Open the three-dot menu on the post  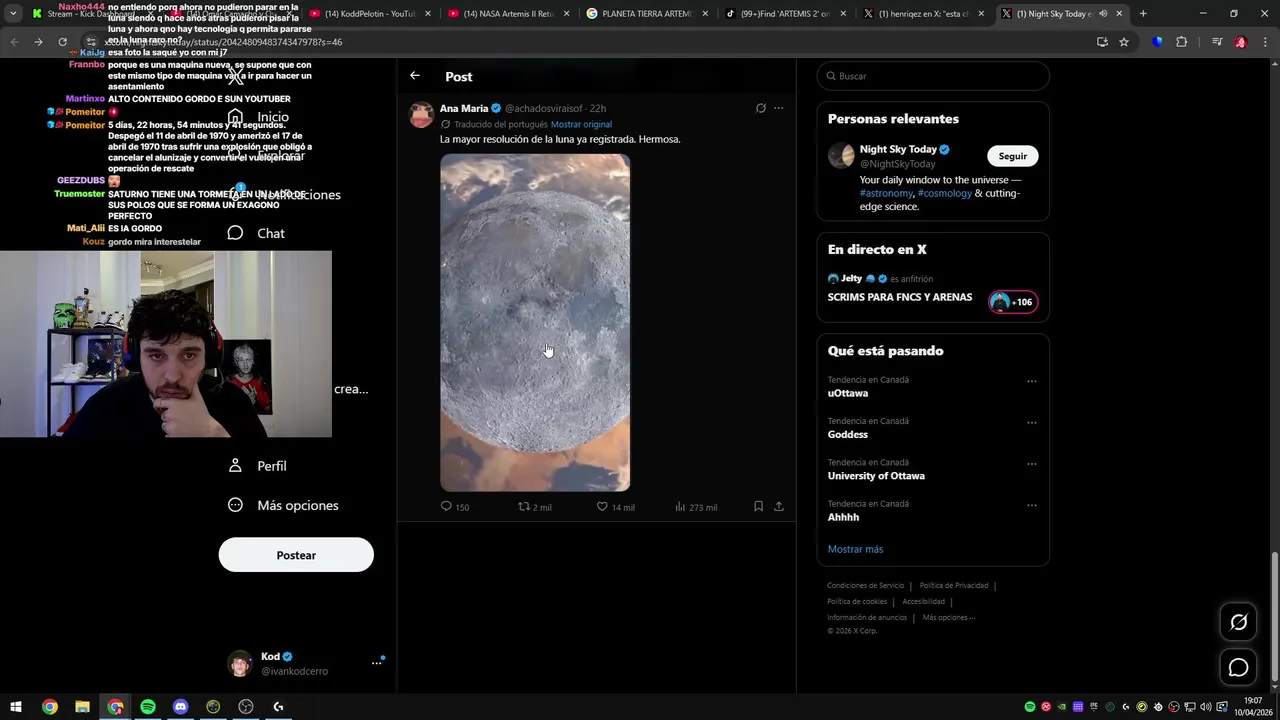[779, 108]
